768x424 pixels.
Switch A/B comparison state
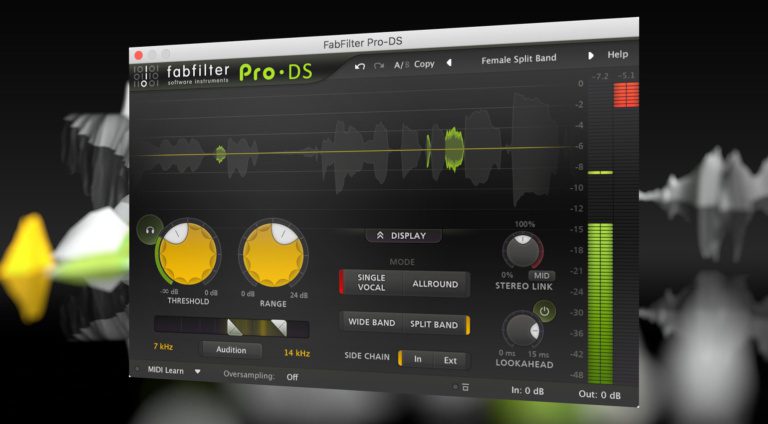point(401,65)
